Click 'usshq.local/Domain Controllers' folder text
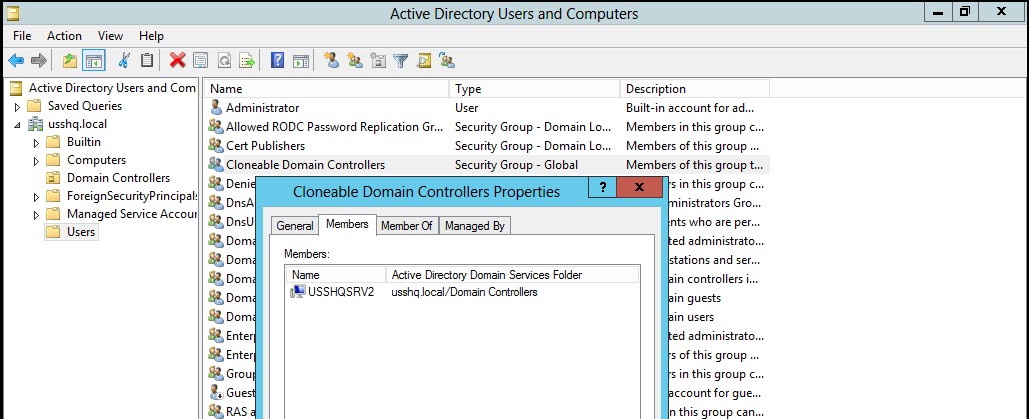1029x419 pixels. (x=465, y=292)
